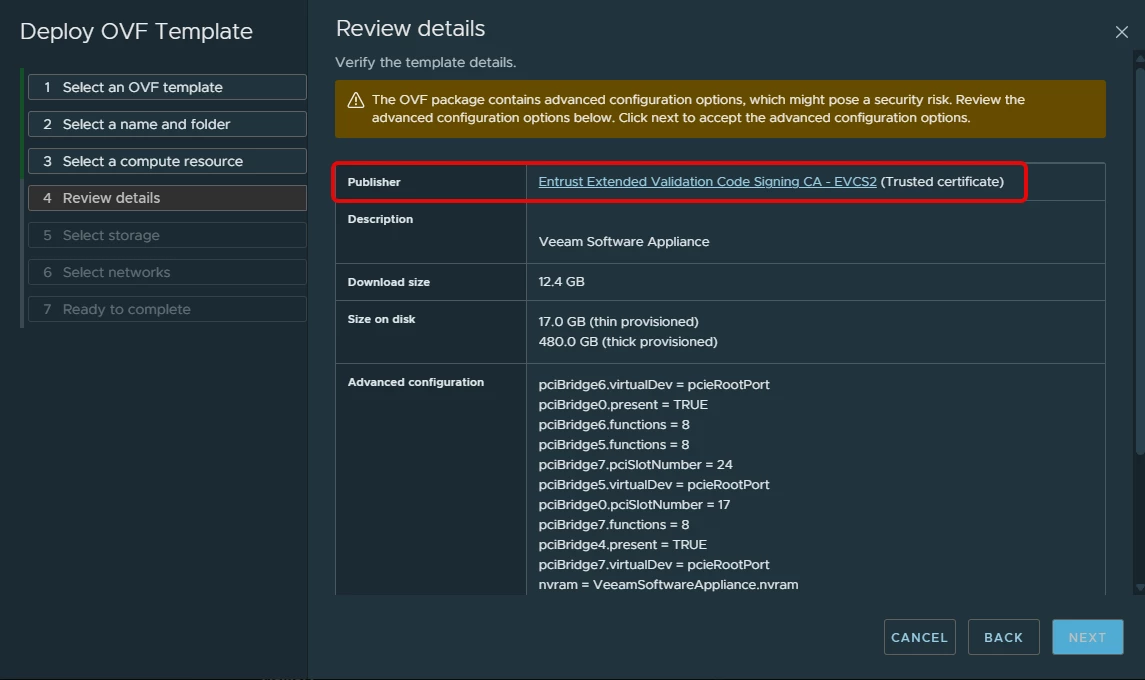Screen dimensions: 1145x680
Task: Click the pciBridge7.functions = 8 line
Action: coord(614,524)
